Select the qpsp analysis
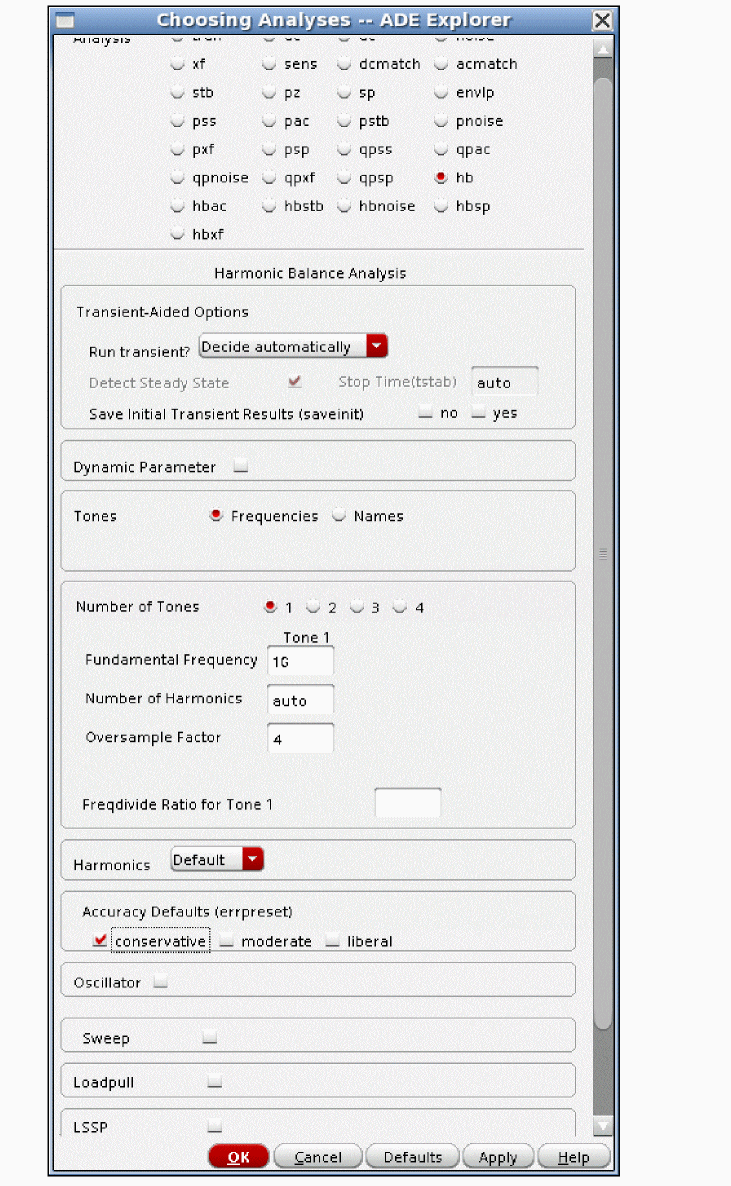Viewport: 731px width, 1186px height. 344,177
